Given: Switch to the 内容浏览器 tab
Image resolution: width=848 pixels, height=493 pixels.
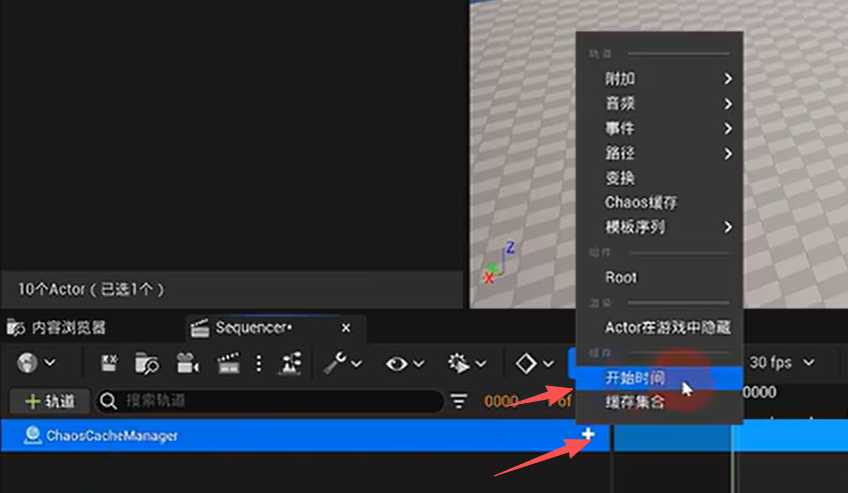Looking at the screenshot, I should [x=58, y=327].
